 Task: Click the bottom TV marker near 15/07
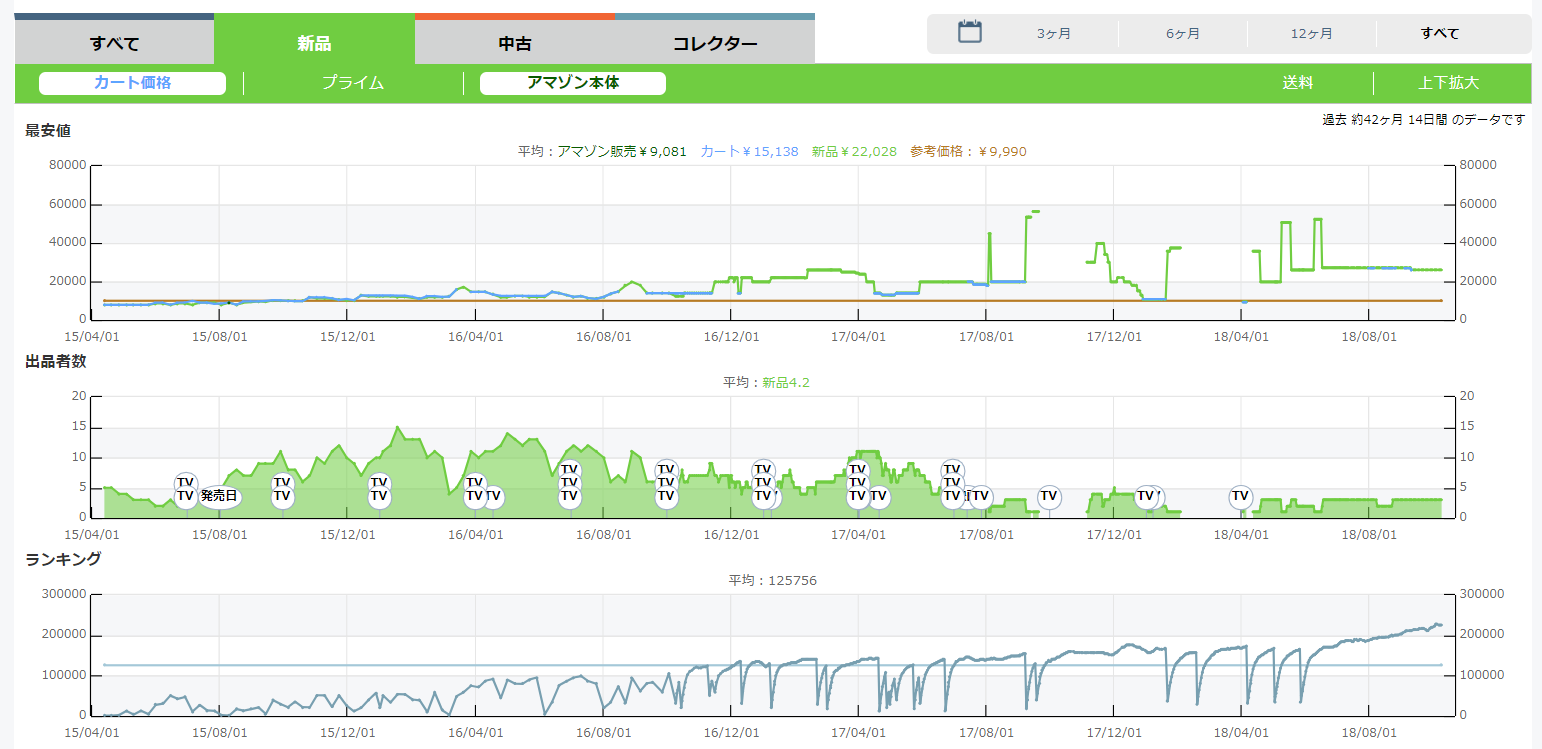click(185, 496)
